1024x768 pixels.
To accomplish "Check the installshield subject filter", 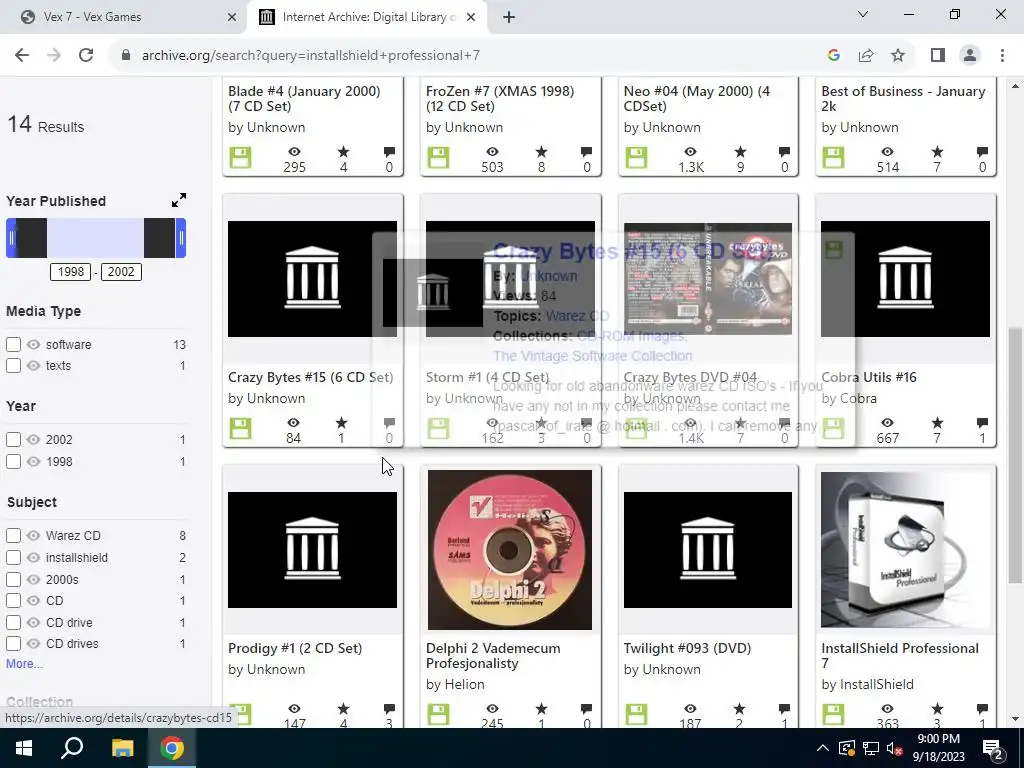I will click(x=13, y=557).
